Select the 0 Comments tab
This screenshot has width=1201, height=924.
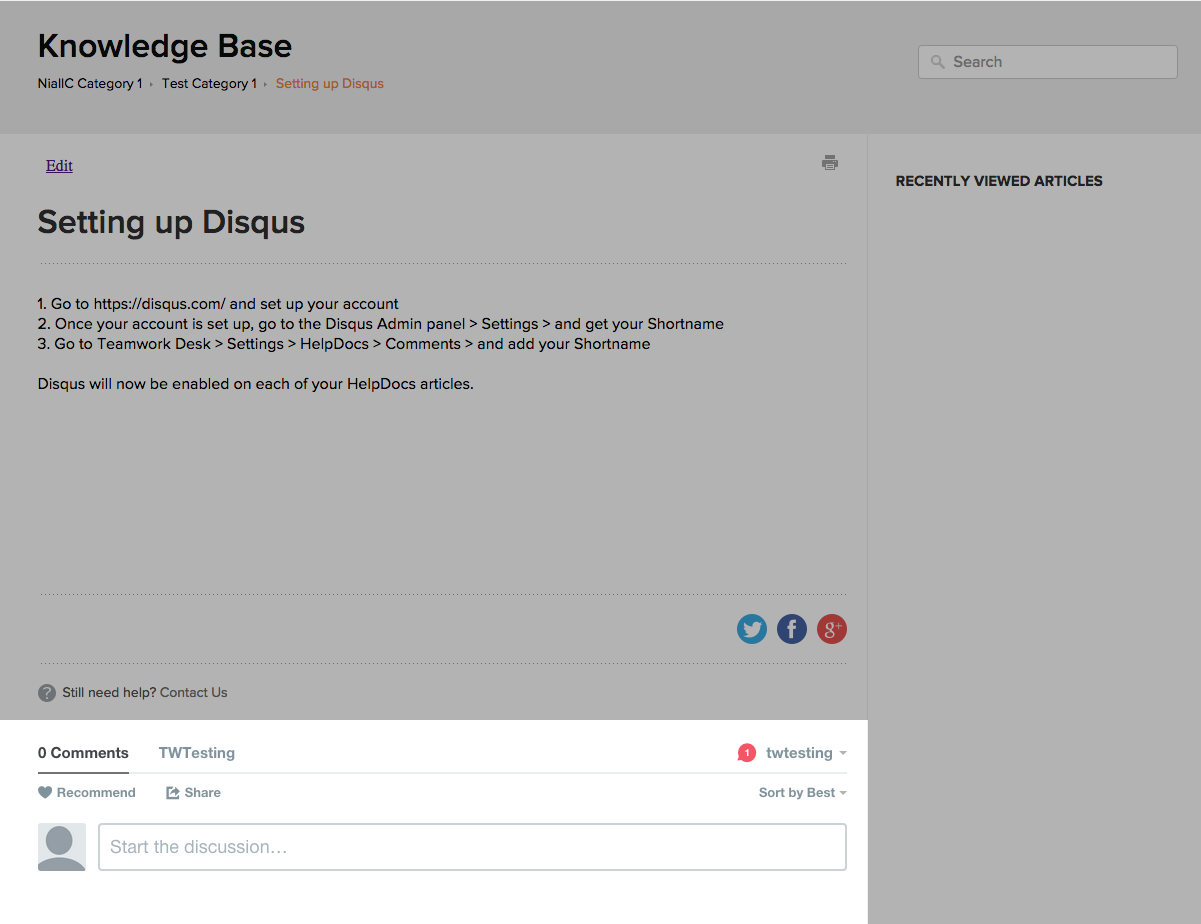point(83,753)
